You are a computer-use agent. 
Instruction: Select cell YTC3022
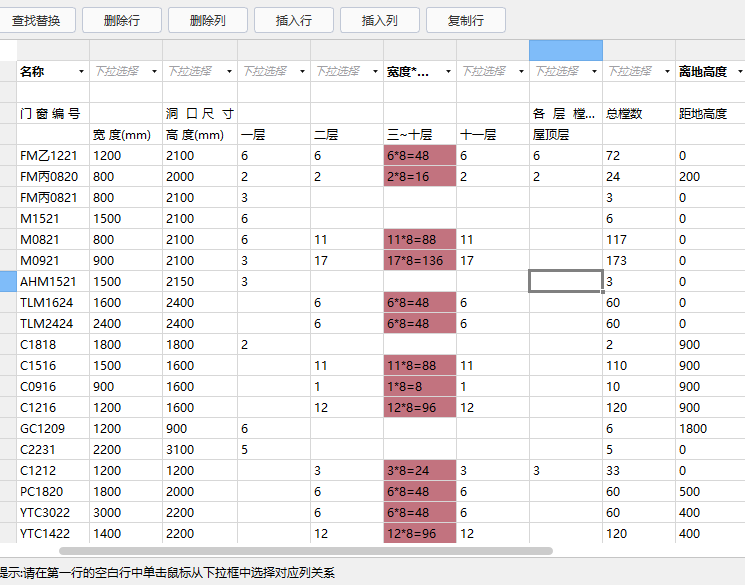pyautogui.click(x=53, y=512)
